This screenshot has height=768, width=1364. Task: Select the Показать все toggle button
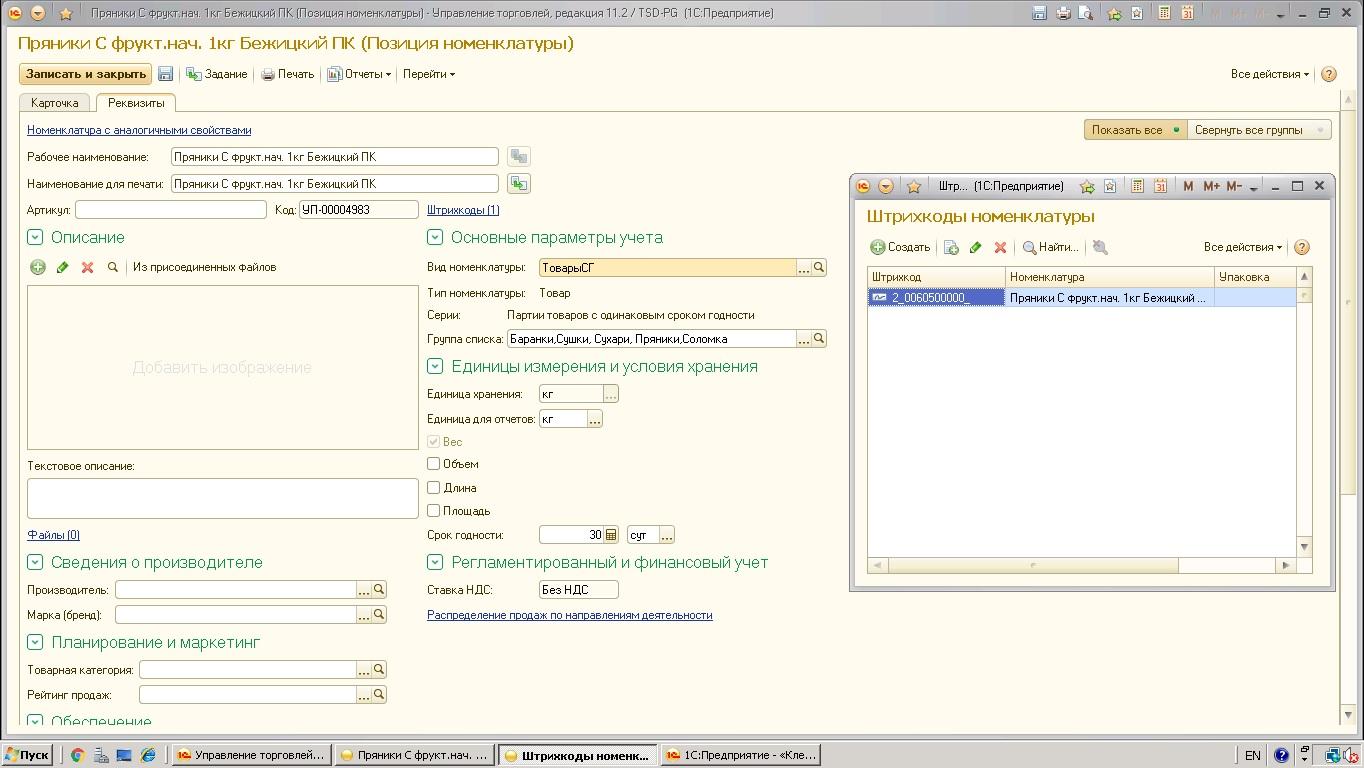[x=1135, y=130]
